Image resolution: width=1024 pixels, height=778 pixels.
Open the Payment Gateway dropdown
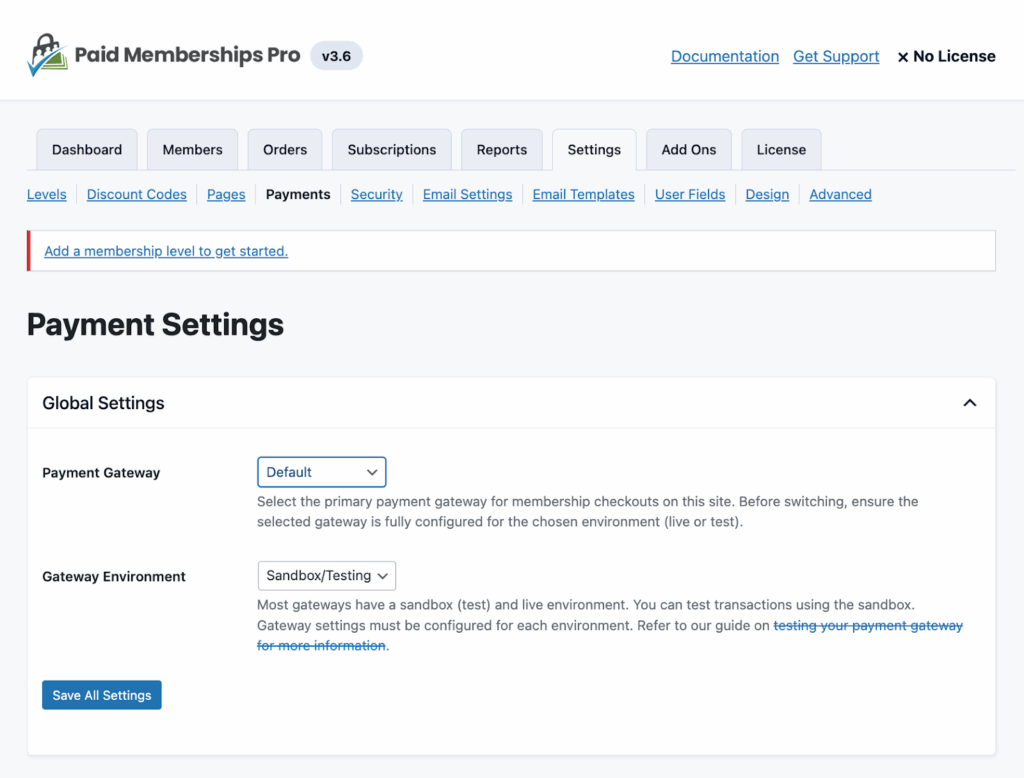(321, 471)
